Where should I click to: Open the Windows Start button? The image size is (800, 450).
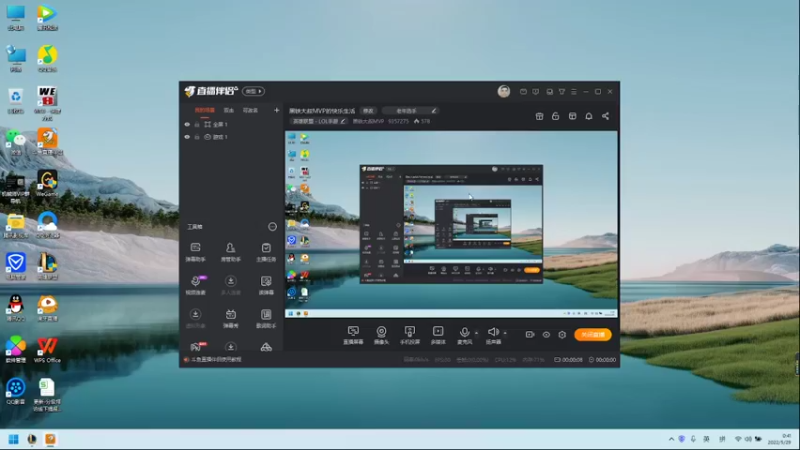coord(14,439)
